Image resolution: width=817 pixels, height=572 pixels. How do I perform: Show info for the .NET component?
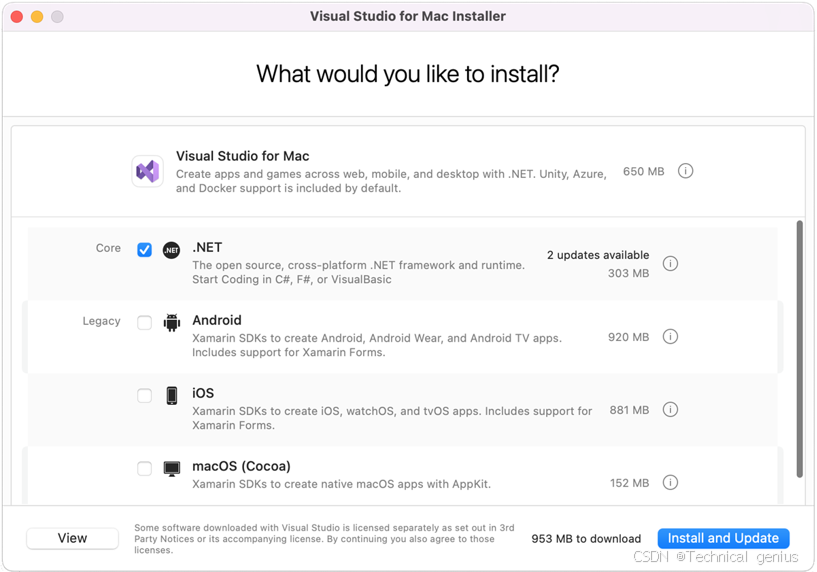[670, 264]
